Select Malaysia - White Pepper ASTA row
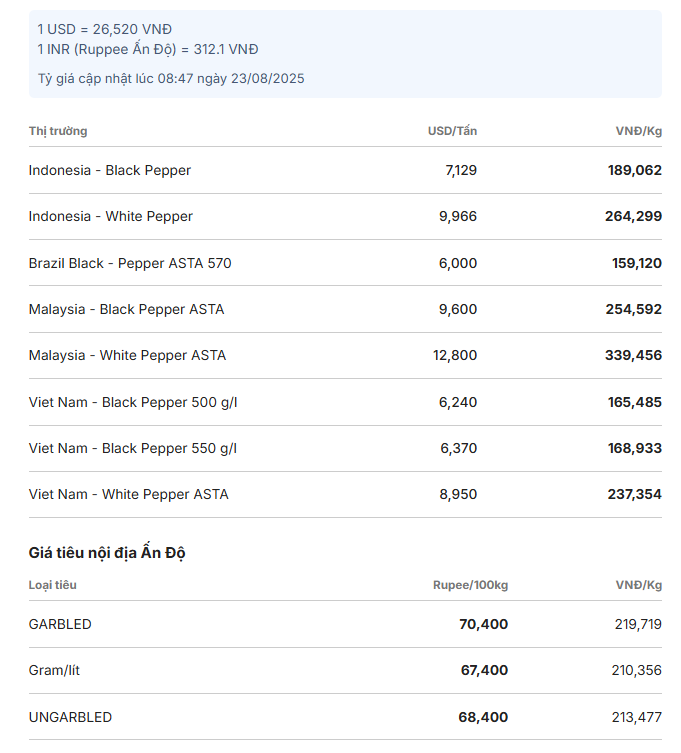Screen dimensions: 681x753 pos(345,355)
